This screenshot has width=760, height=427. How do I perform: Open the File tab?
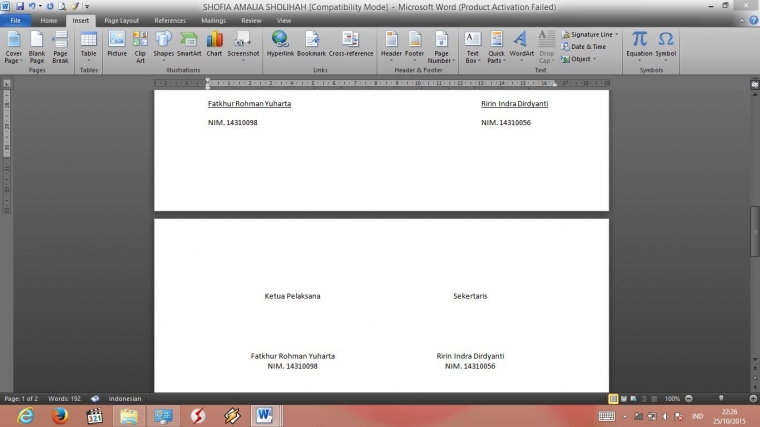click(15, 20)
